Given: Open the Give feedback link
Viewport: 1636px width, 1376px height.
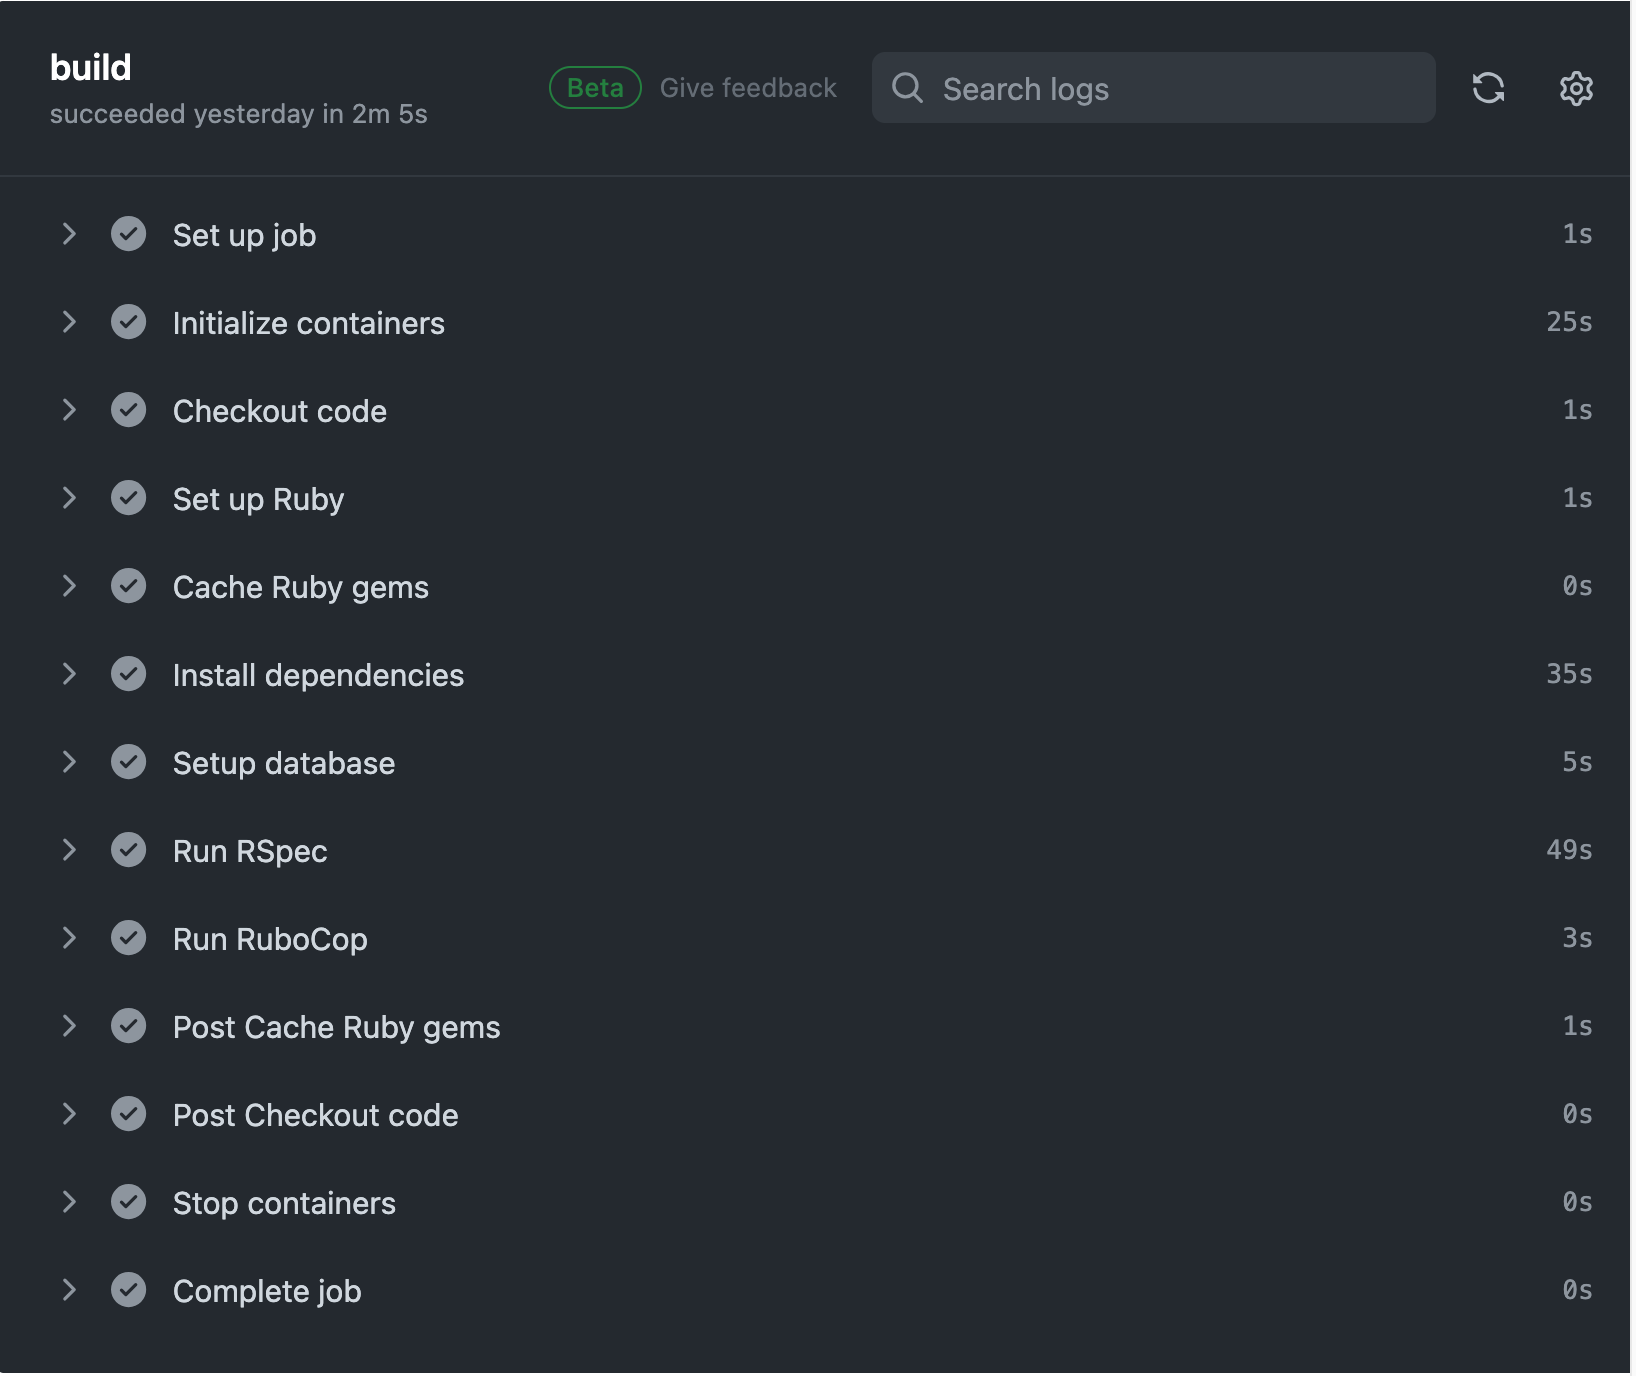Looking at the screenshot, I should (x=748, y=87).
